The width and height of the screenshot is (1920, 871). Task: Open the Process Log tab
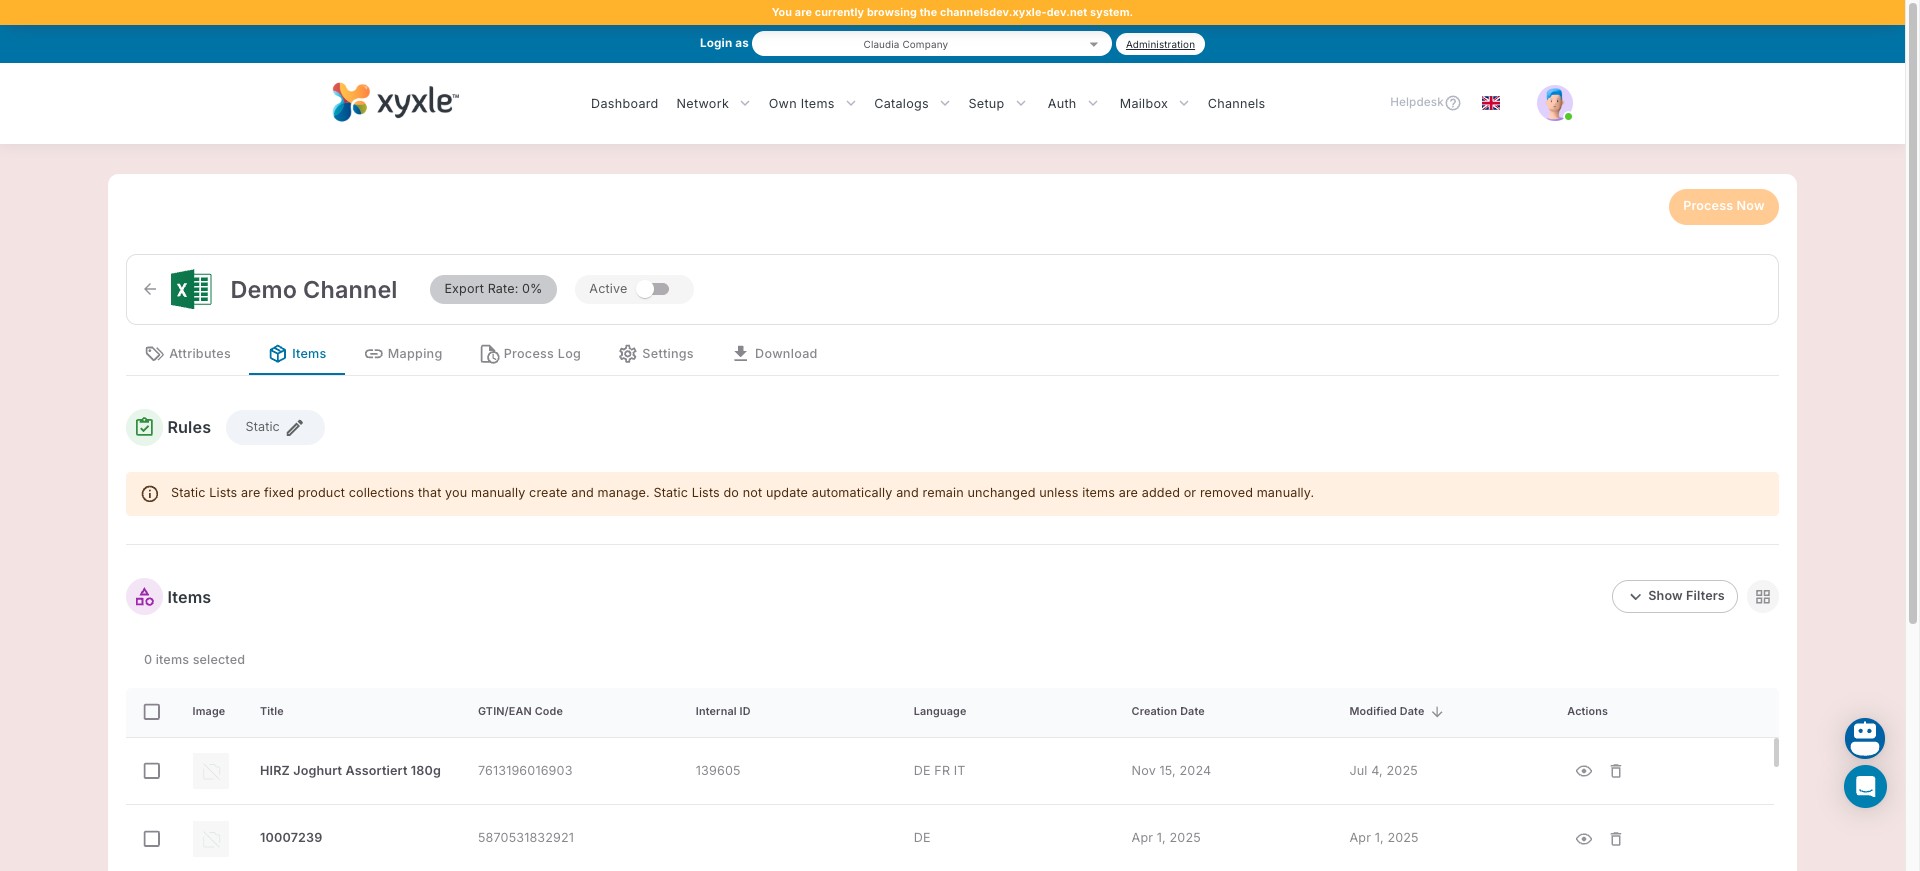[530, 354]
